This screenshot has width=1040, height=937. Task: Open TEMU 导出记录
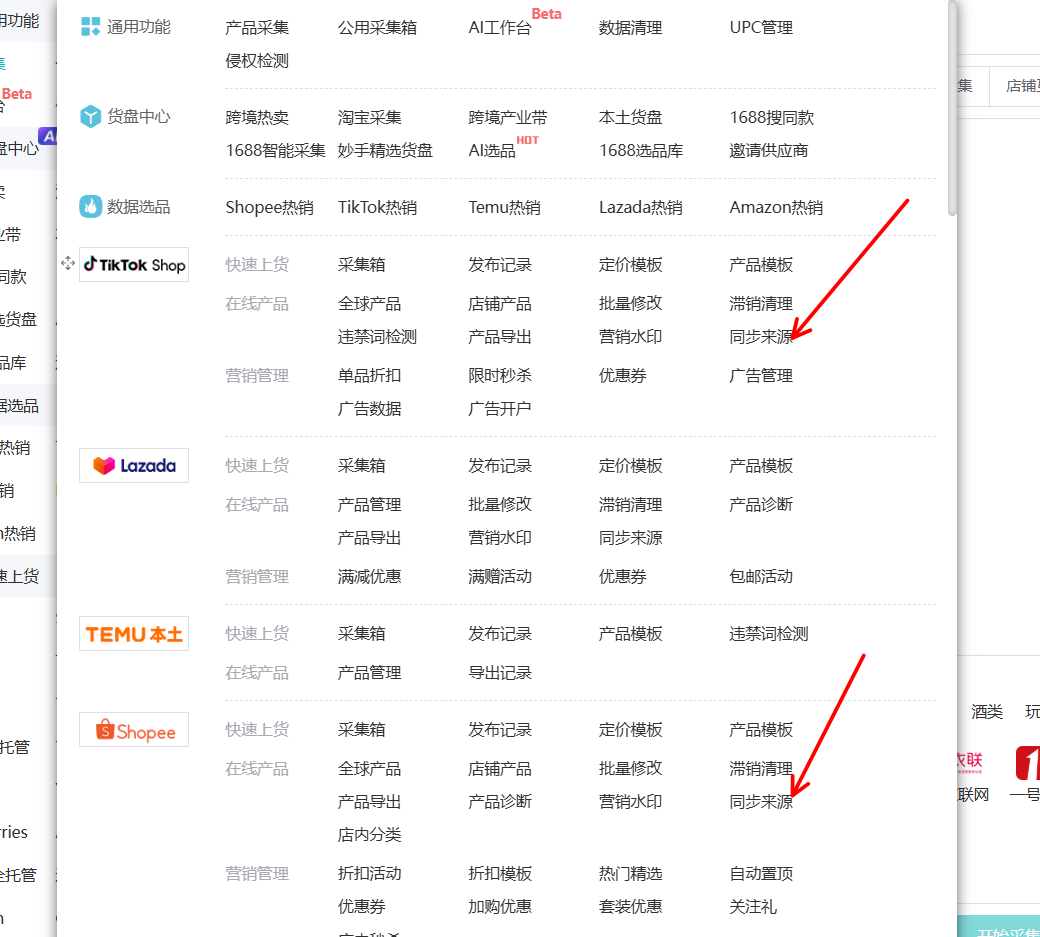coord(500,672)
